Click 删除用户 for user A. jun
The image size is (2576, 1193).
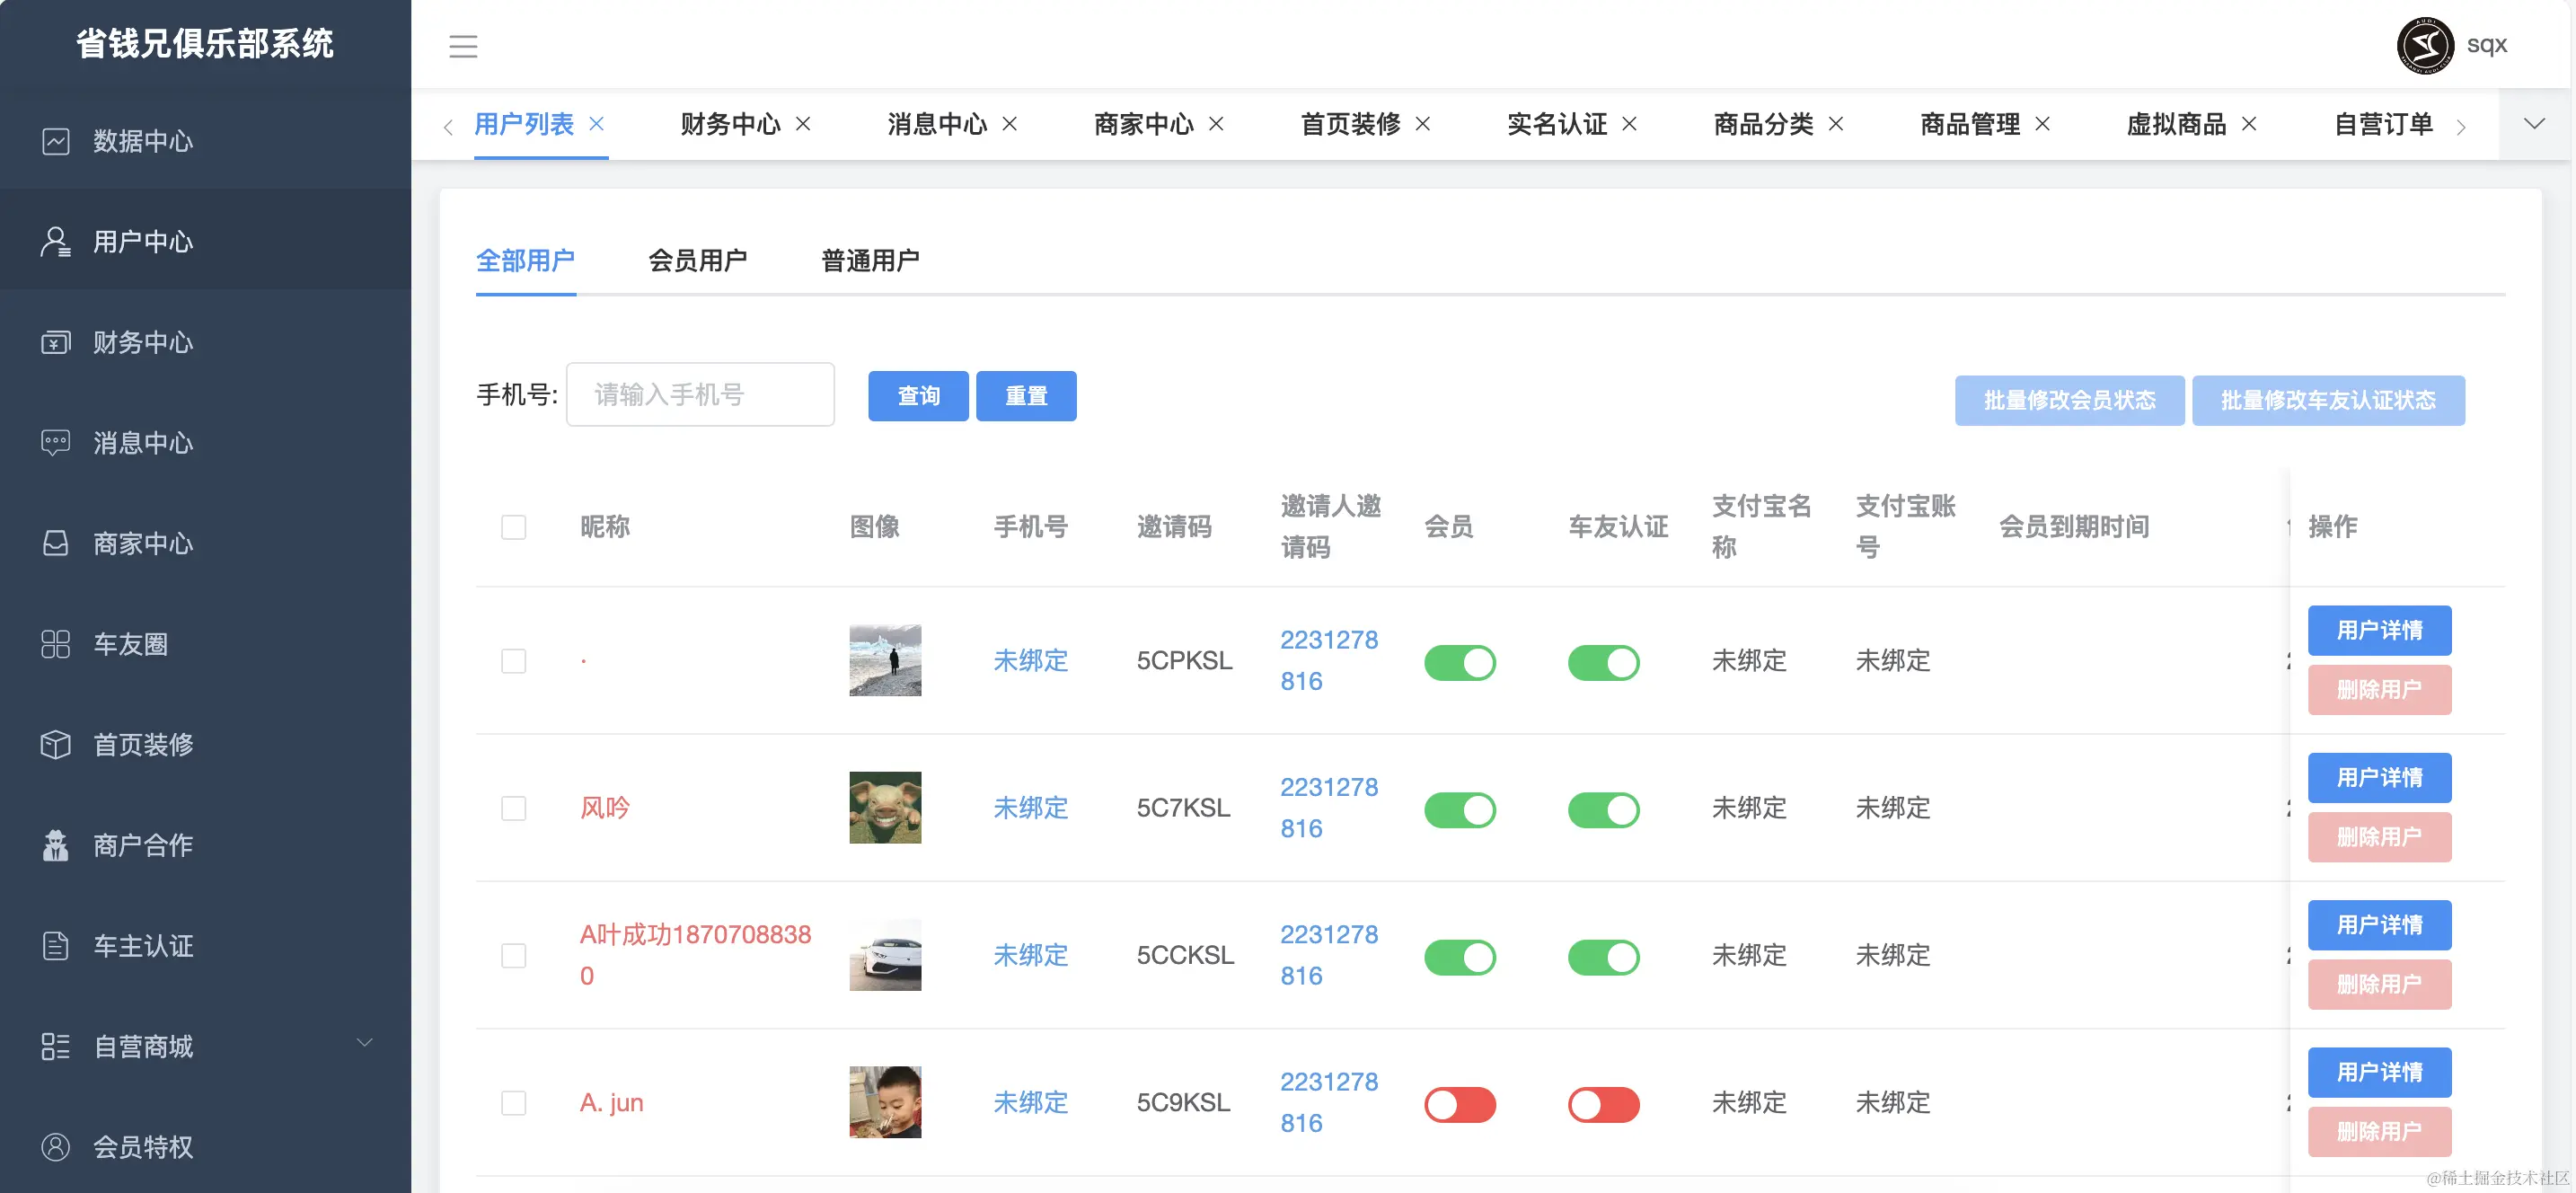tap(2378, 1131)
